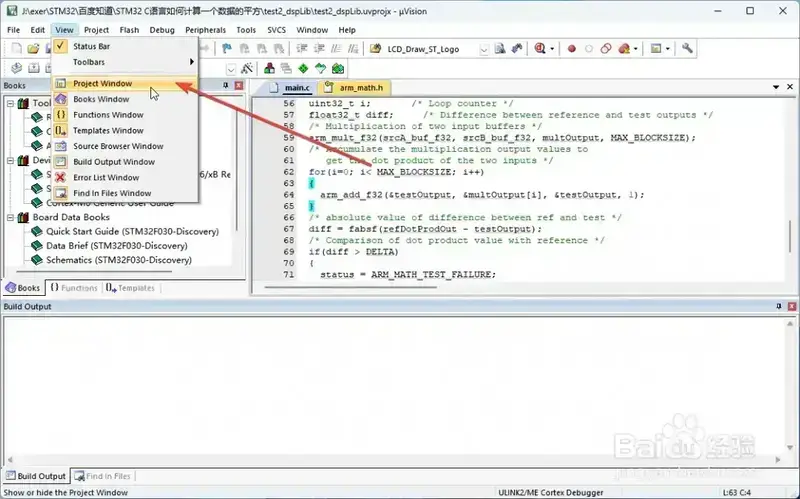This screenshot has height=499, width=800.
Task: Open the Functions tab in left panel
Action: (x=74, y=287)
